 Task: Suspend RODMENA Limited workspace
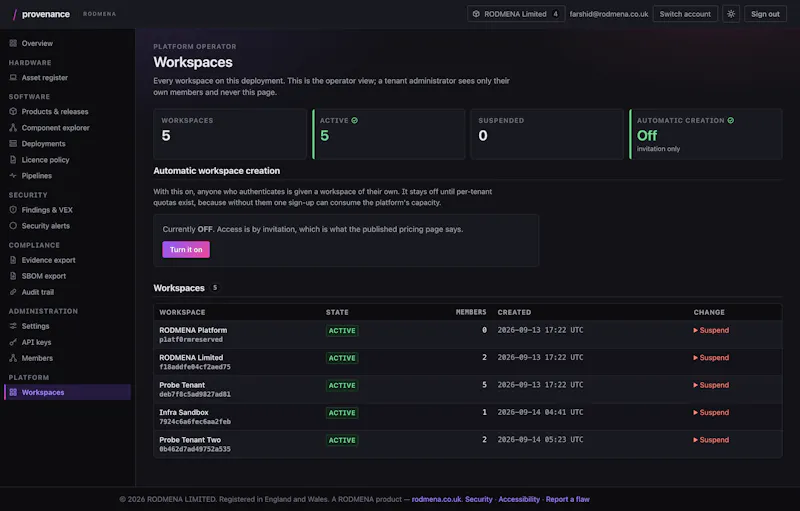click(x=711, y=357)
